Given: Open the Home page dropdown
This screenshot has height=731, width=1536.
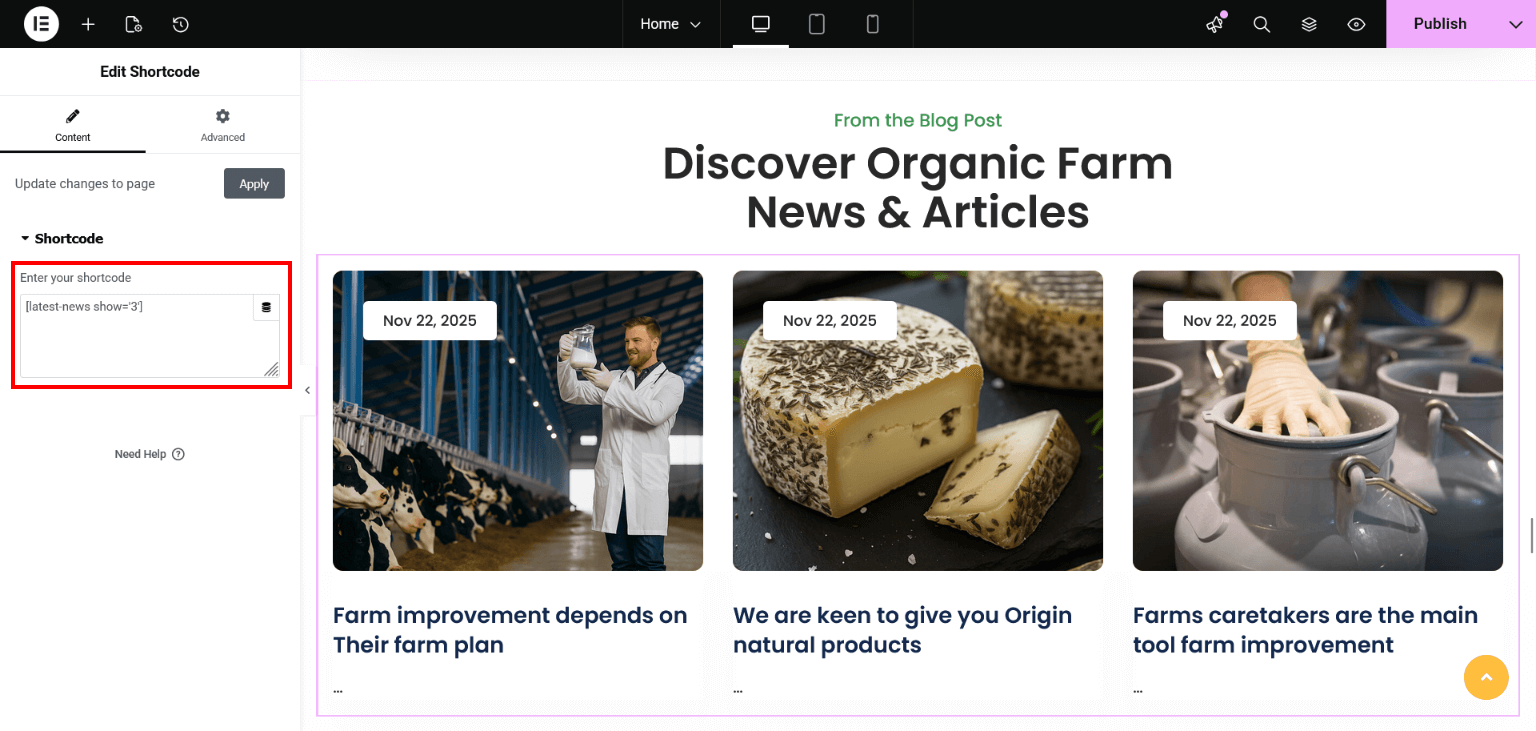Looking at the screenshot, I should tap(670, 24).
